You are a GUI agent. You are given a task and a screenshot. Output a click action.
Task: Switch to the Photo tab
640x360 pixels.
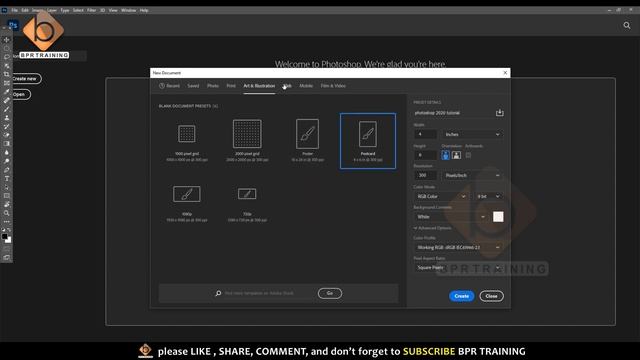pyautogui.click(x=213, y=86)
